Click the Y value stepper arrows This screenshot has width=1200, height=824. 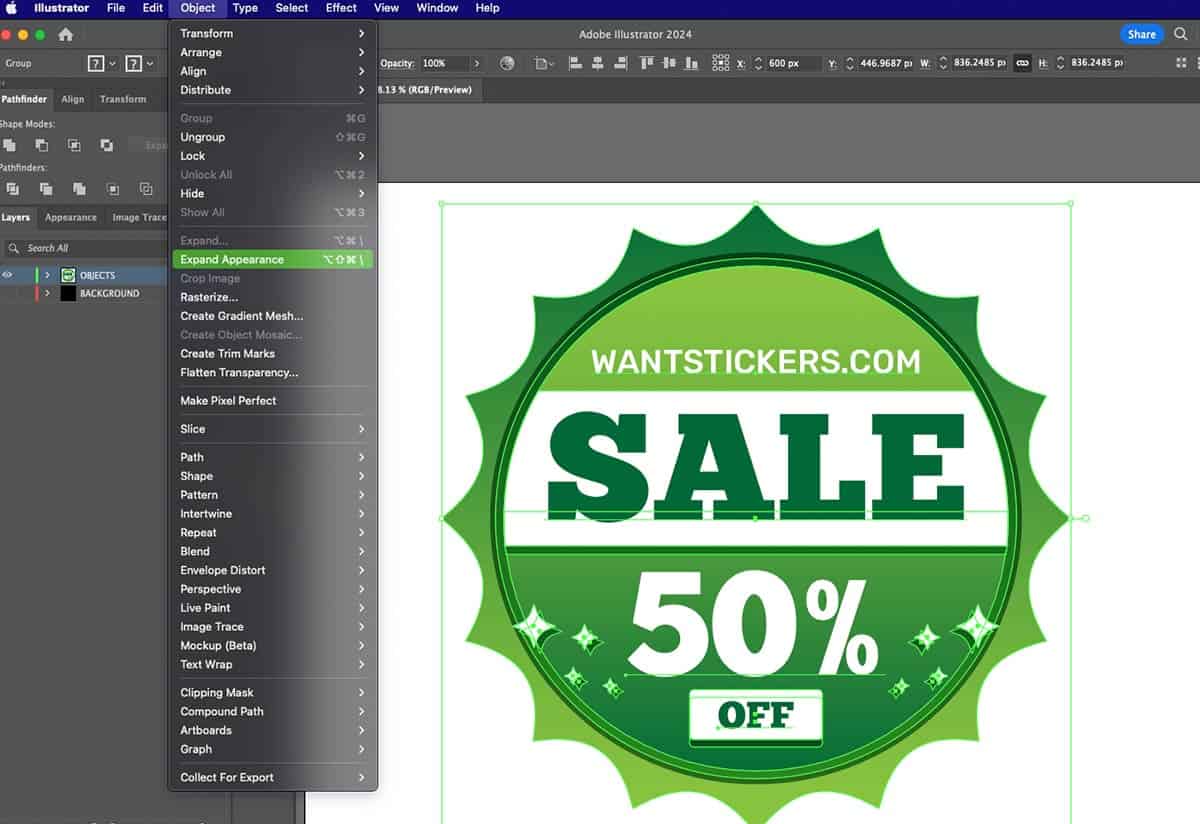849,63
